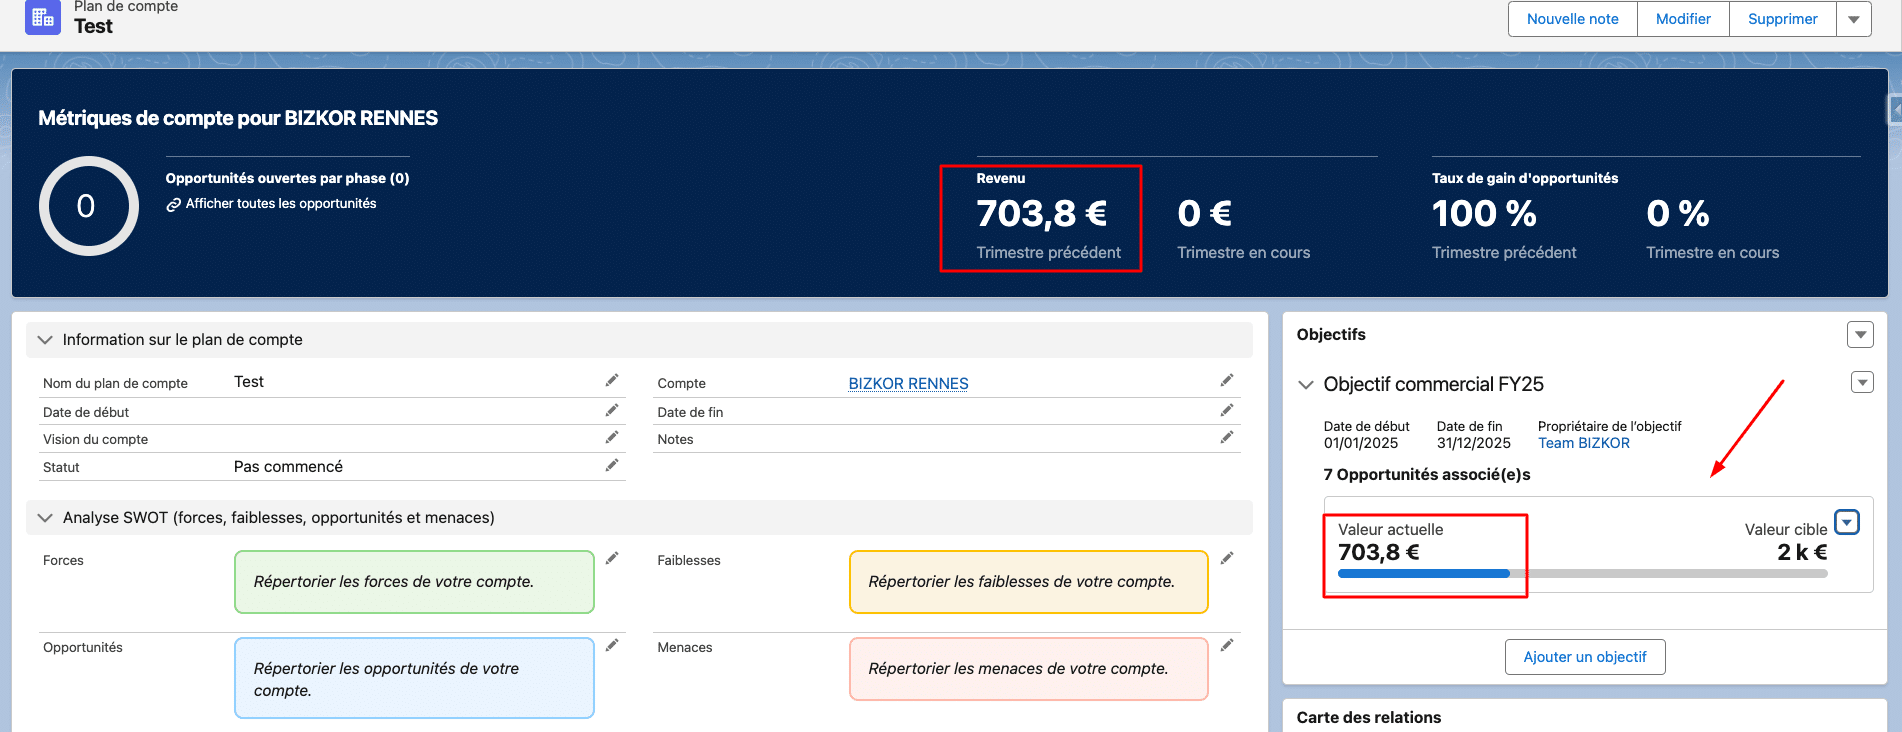Edit the Compte field with pencil icon
1902x732 pixels.
point(1227,381)
